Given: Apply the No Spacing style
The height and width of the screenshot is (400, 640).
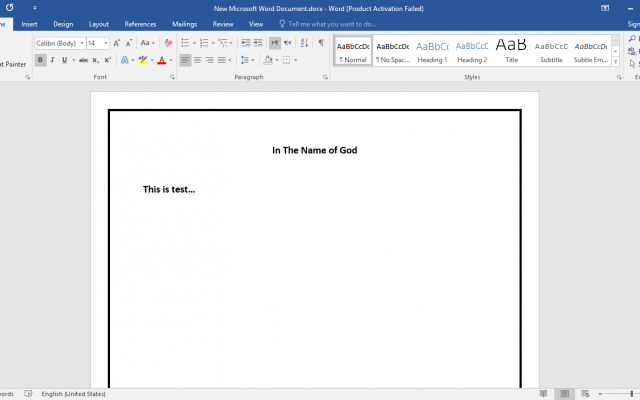Looking at the screenshot, I should [393, 51].
